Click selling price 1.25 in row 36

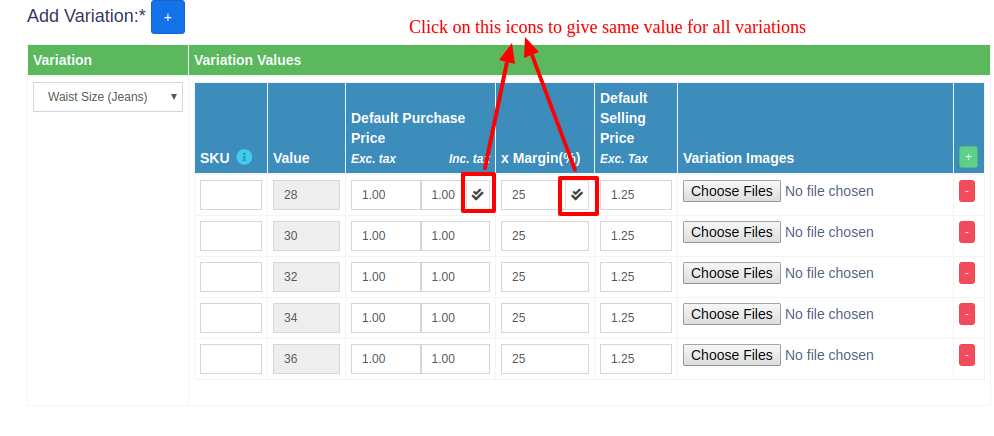coord(636,359)
